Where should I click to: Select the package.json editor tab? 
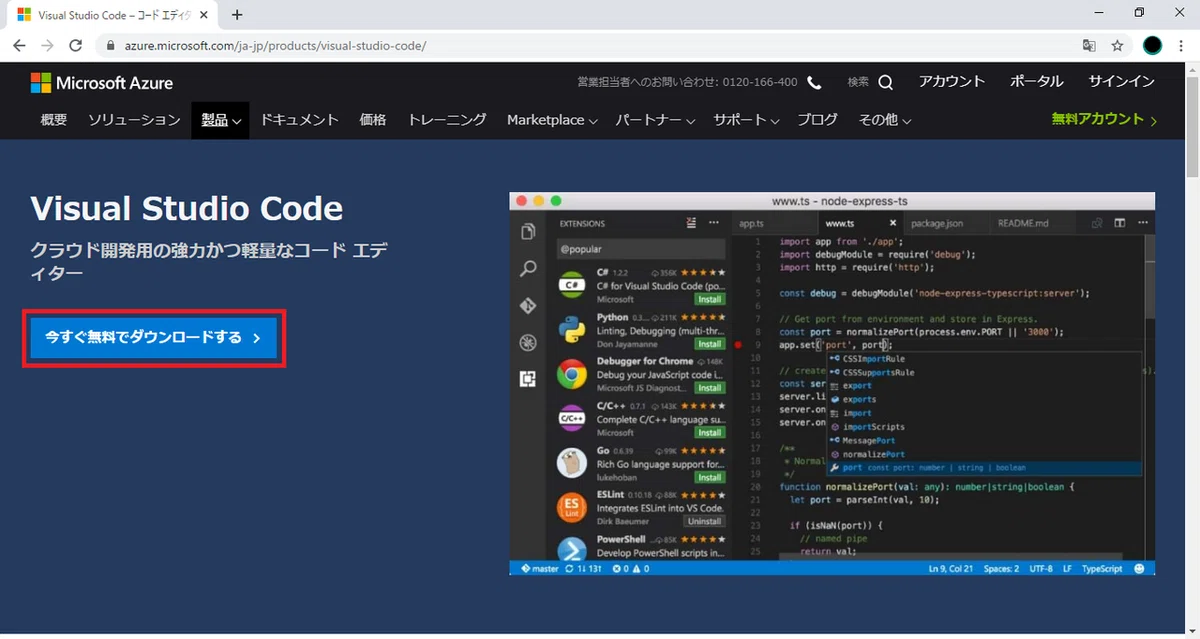[937, 224]
